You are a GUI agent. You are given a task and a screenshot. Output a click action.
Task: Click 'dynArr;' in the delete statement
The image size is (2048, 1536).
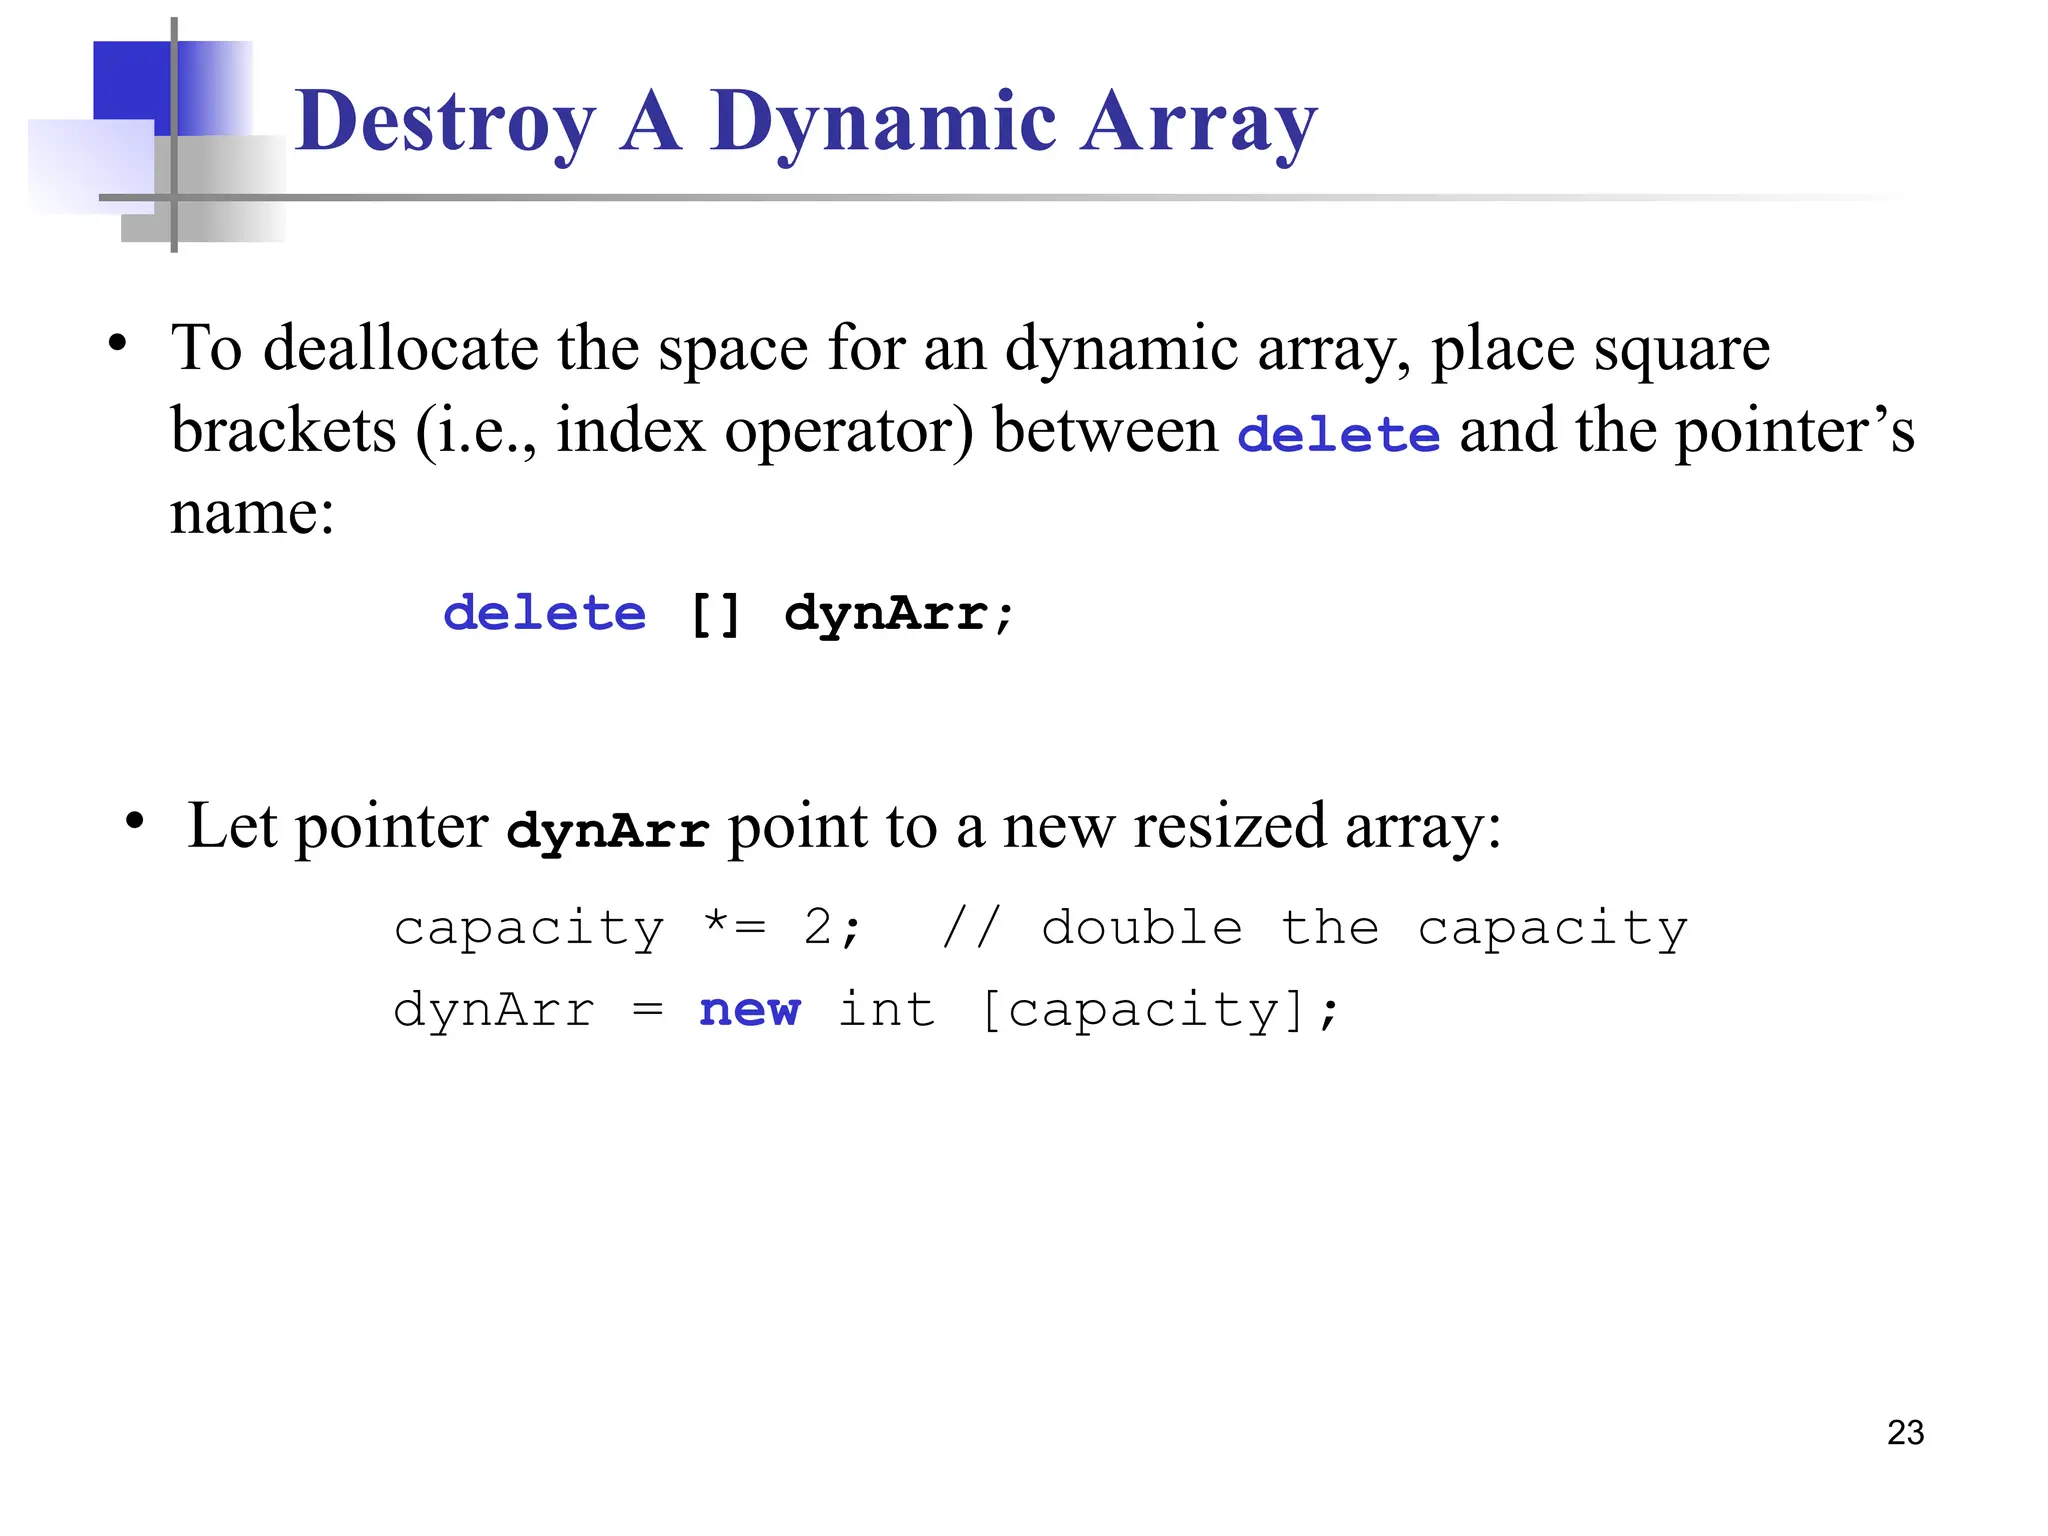pyautogui.click(x=900, y=613)
